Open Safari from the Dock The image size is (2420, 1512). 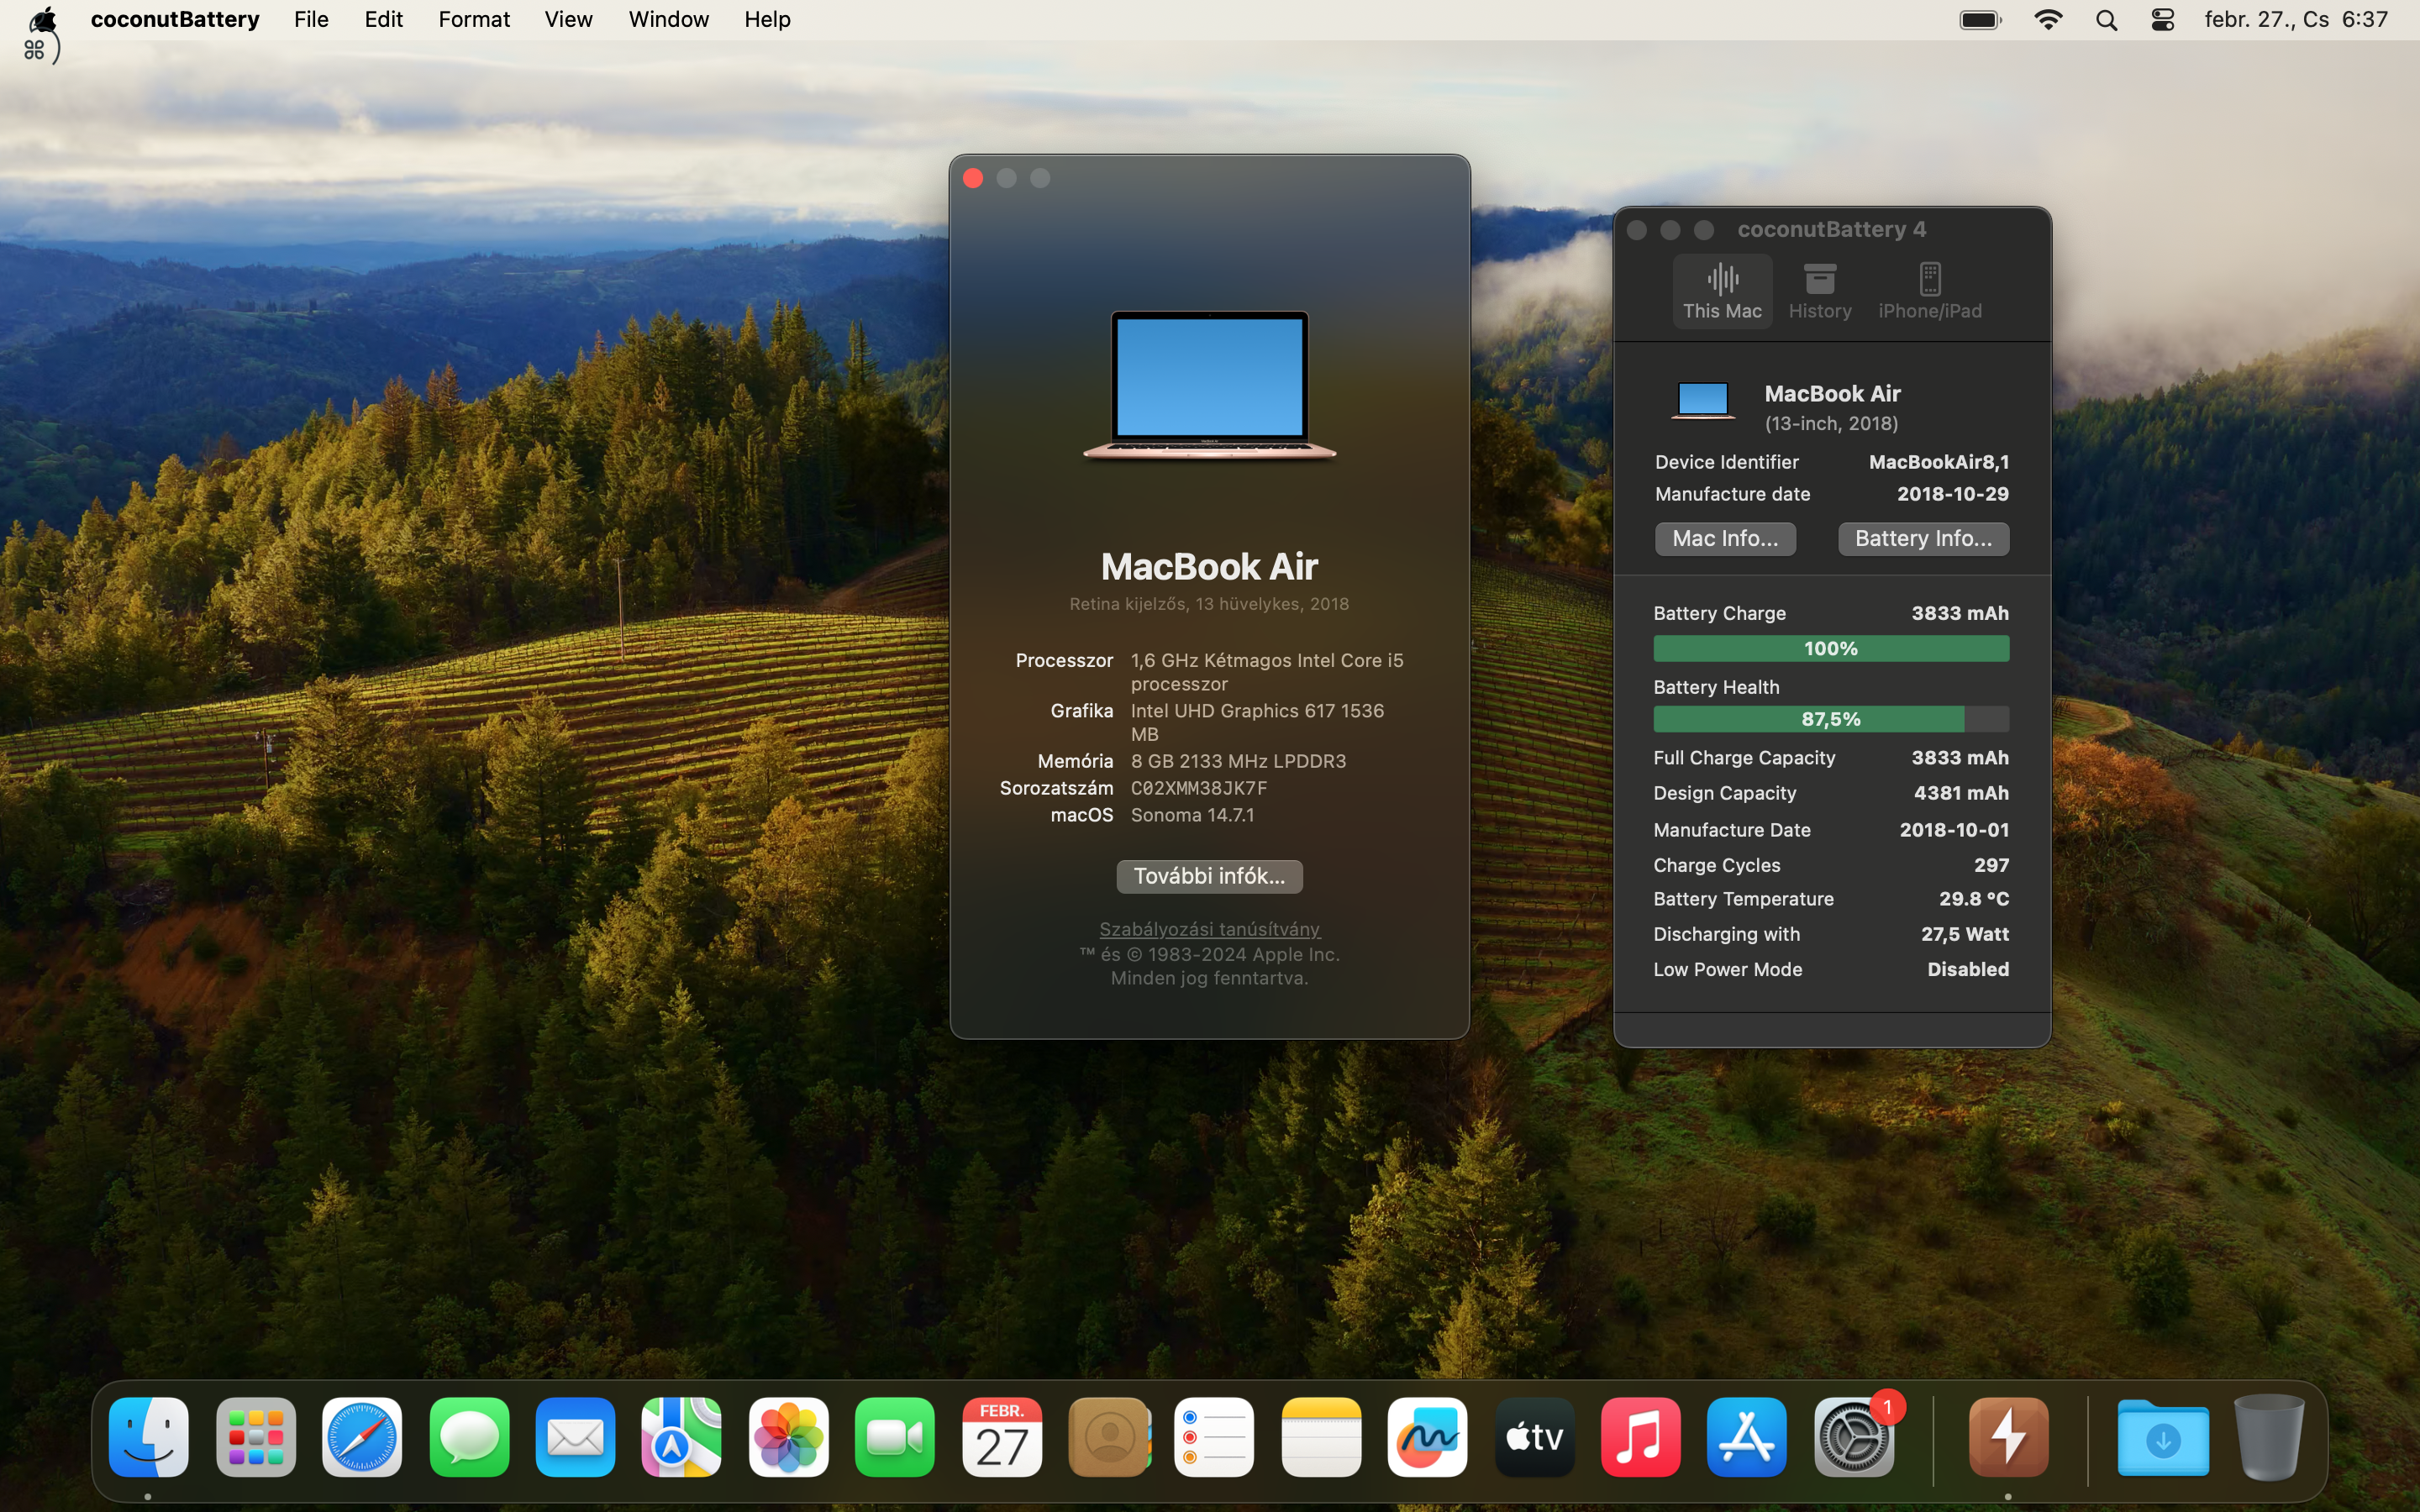point(362,1437)
